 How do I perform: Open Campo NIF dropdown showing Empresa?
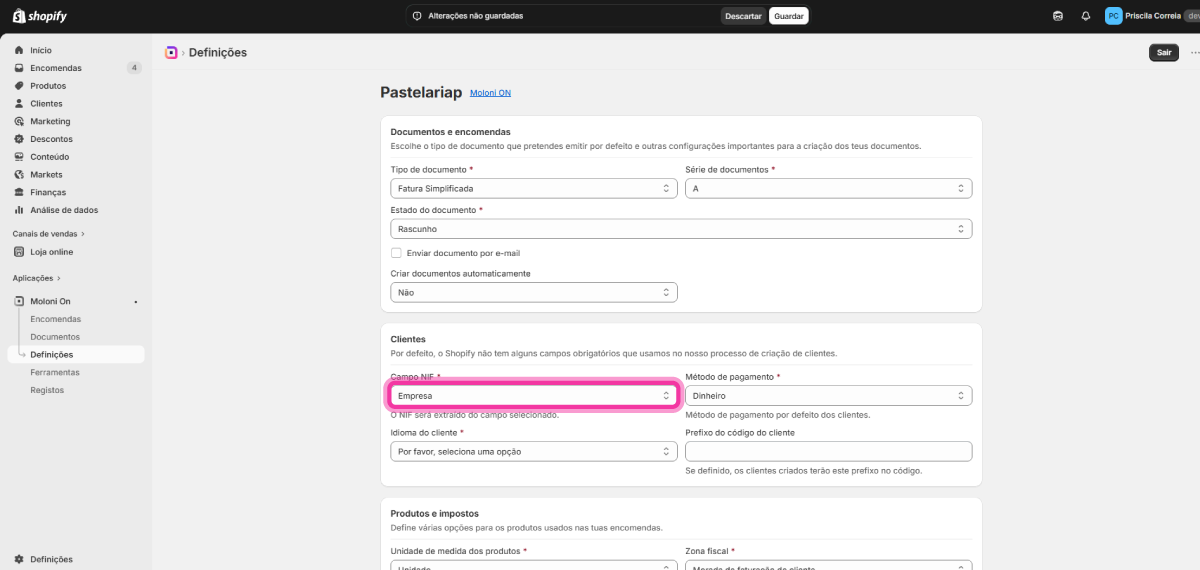click(534, 396)
